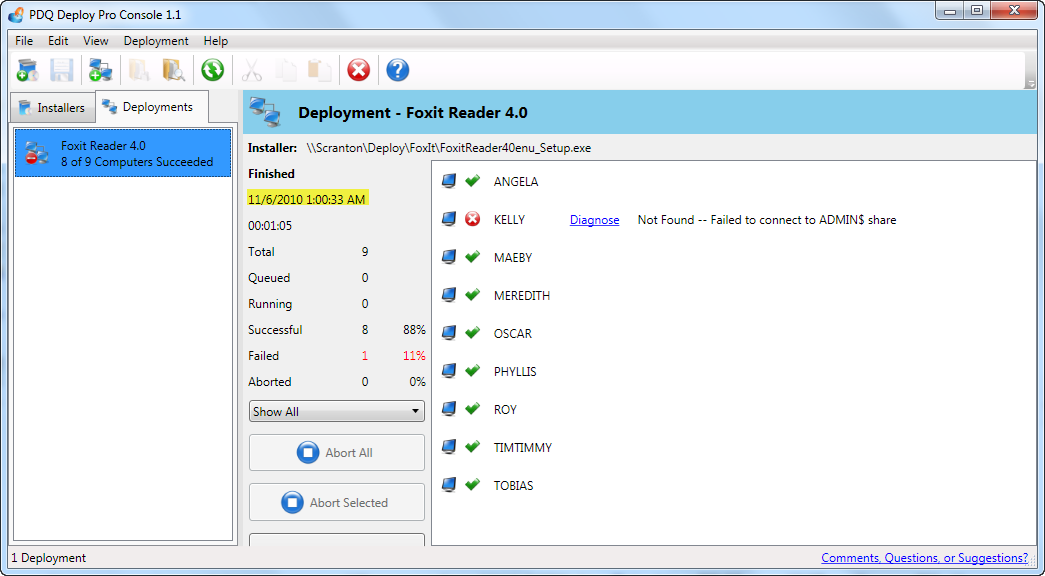Click the computer icon next to PHYLLIS

[449, 371]
